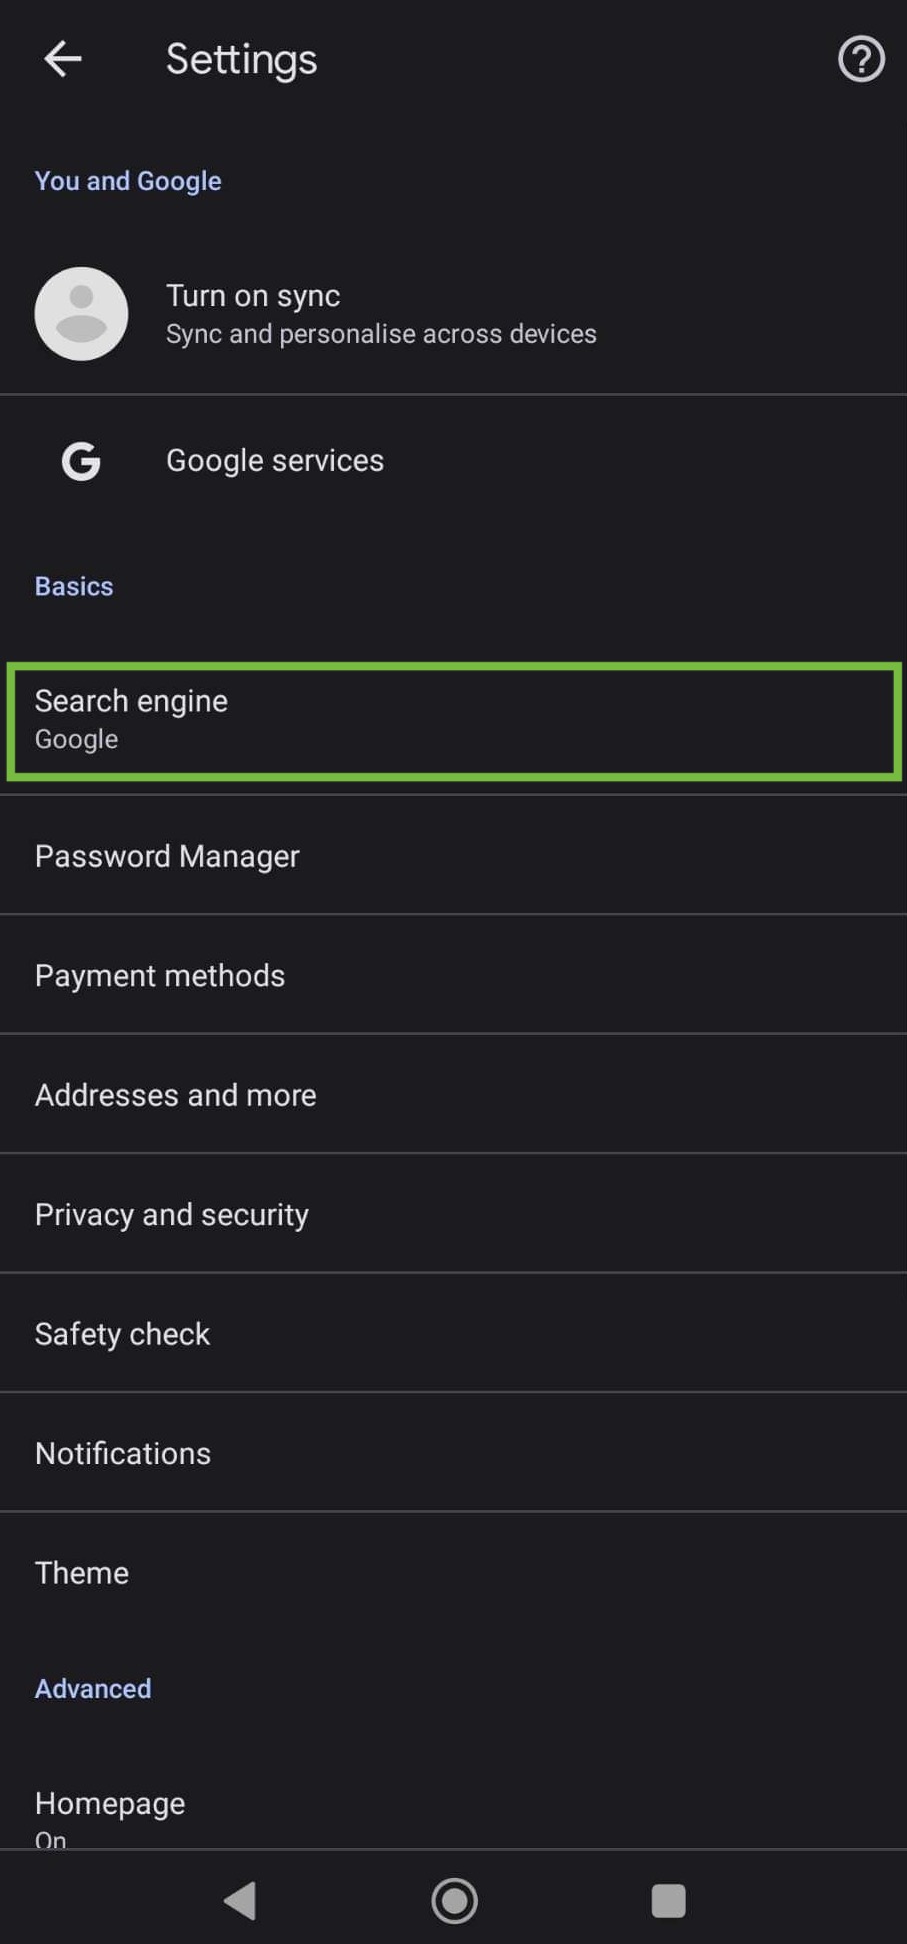Open Payment methods
Viewport: 907px width, 1944px height.
tap(160, 975)
